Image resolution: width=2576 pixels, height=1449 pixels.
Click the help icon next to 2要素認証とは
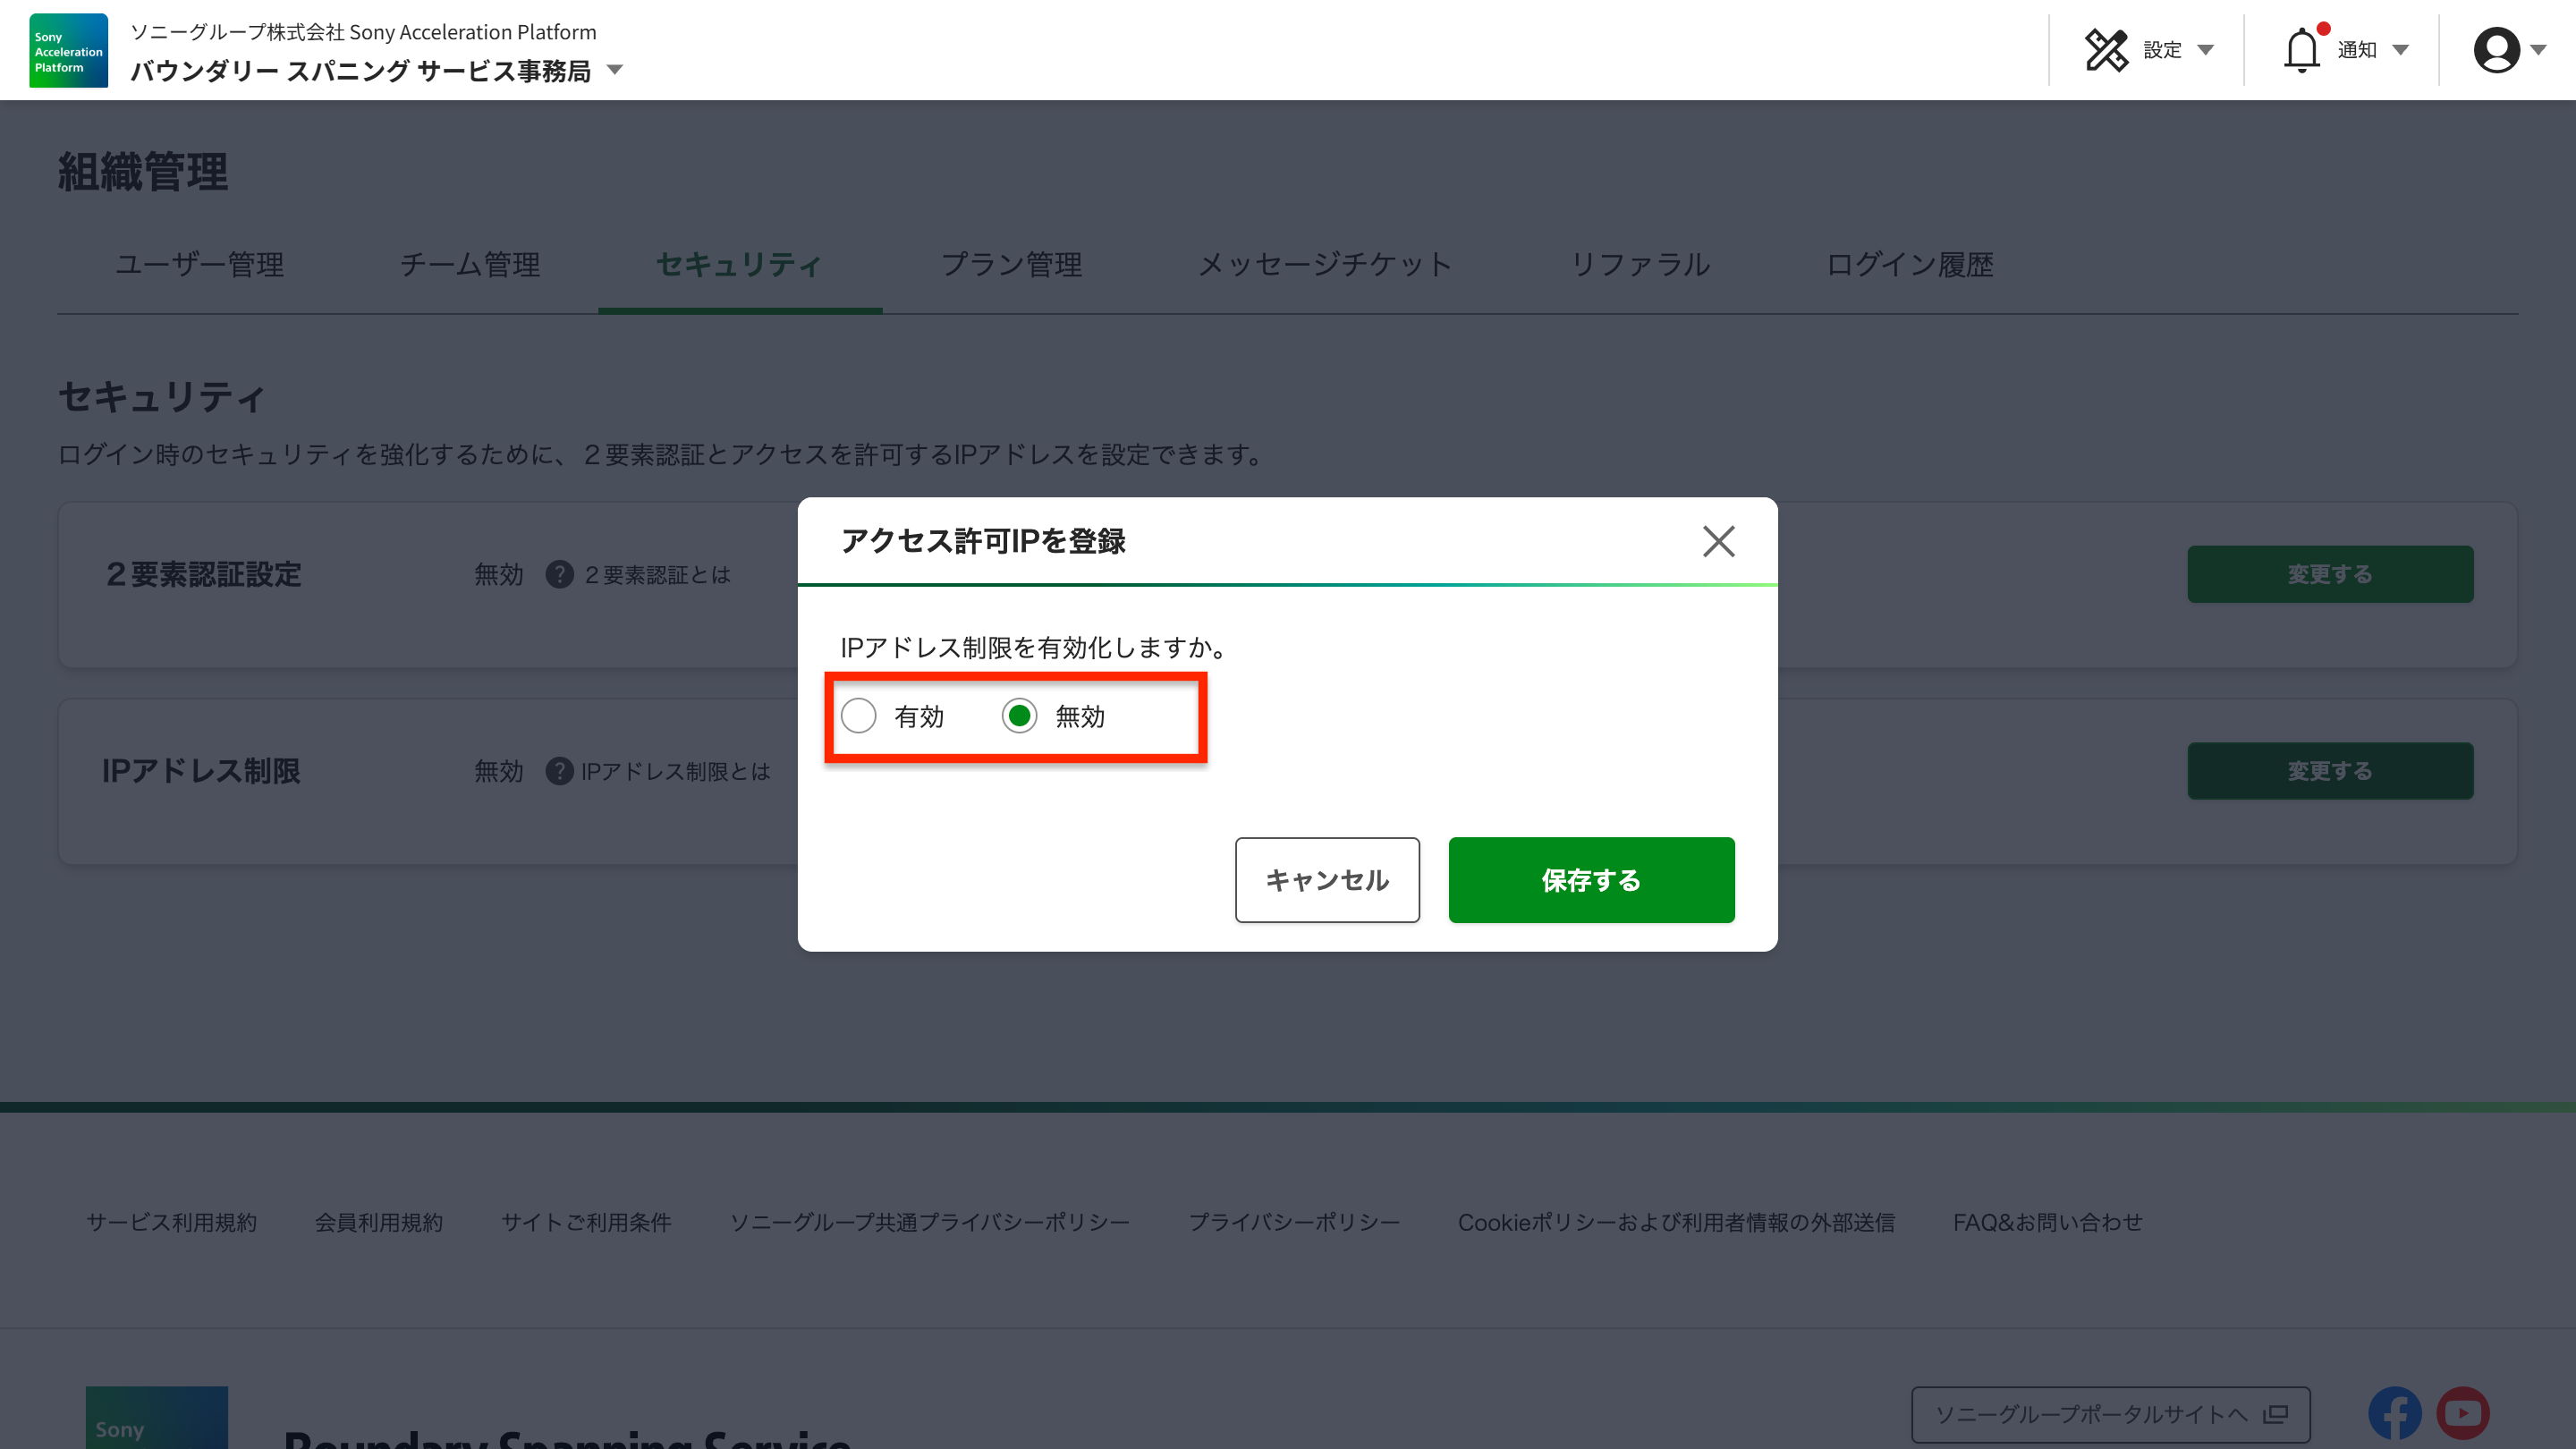559,574
